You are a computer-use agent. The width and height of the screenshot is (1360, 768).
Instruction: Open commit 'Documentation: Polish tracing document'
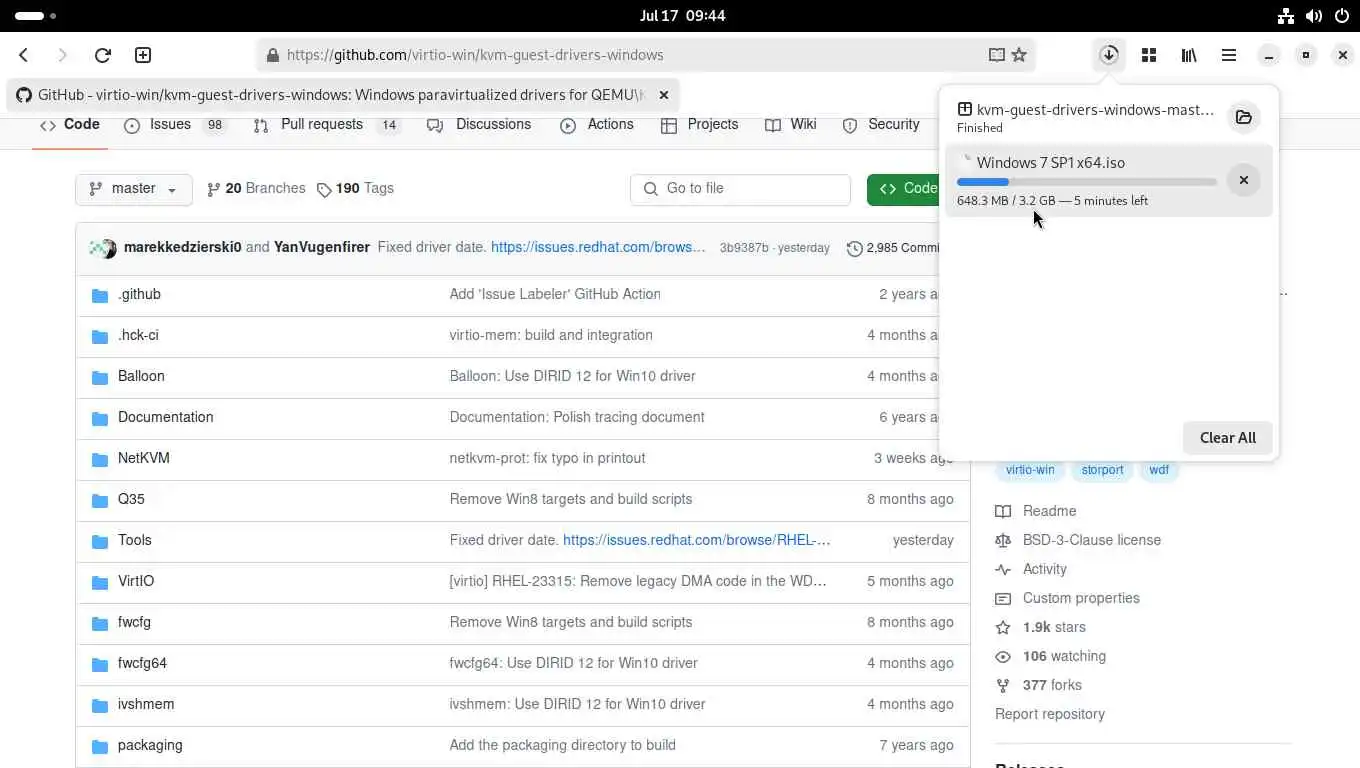pyautogui.click(x=577, y=418)
